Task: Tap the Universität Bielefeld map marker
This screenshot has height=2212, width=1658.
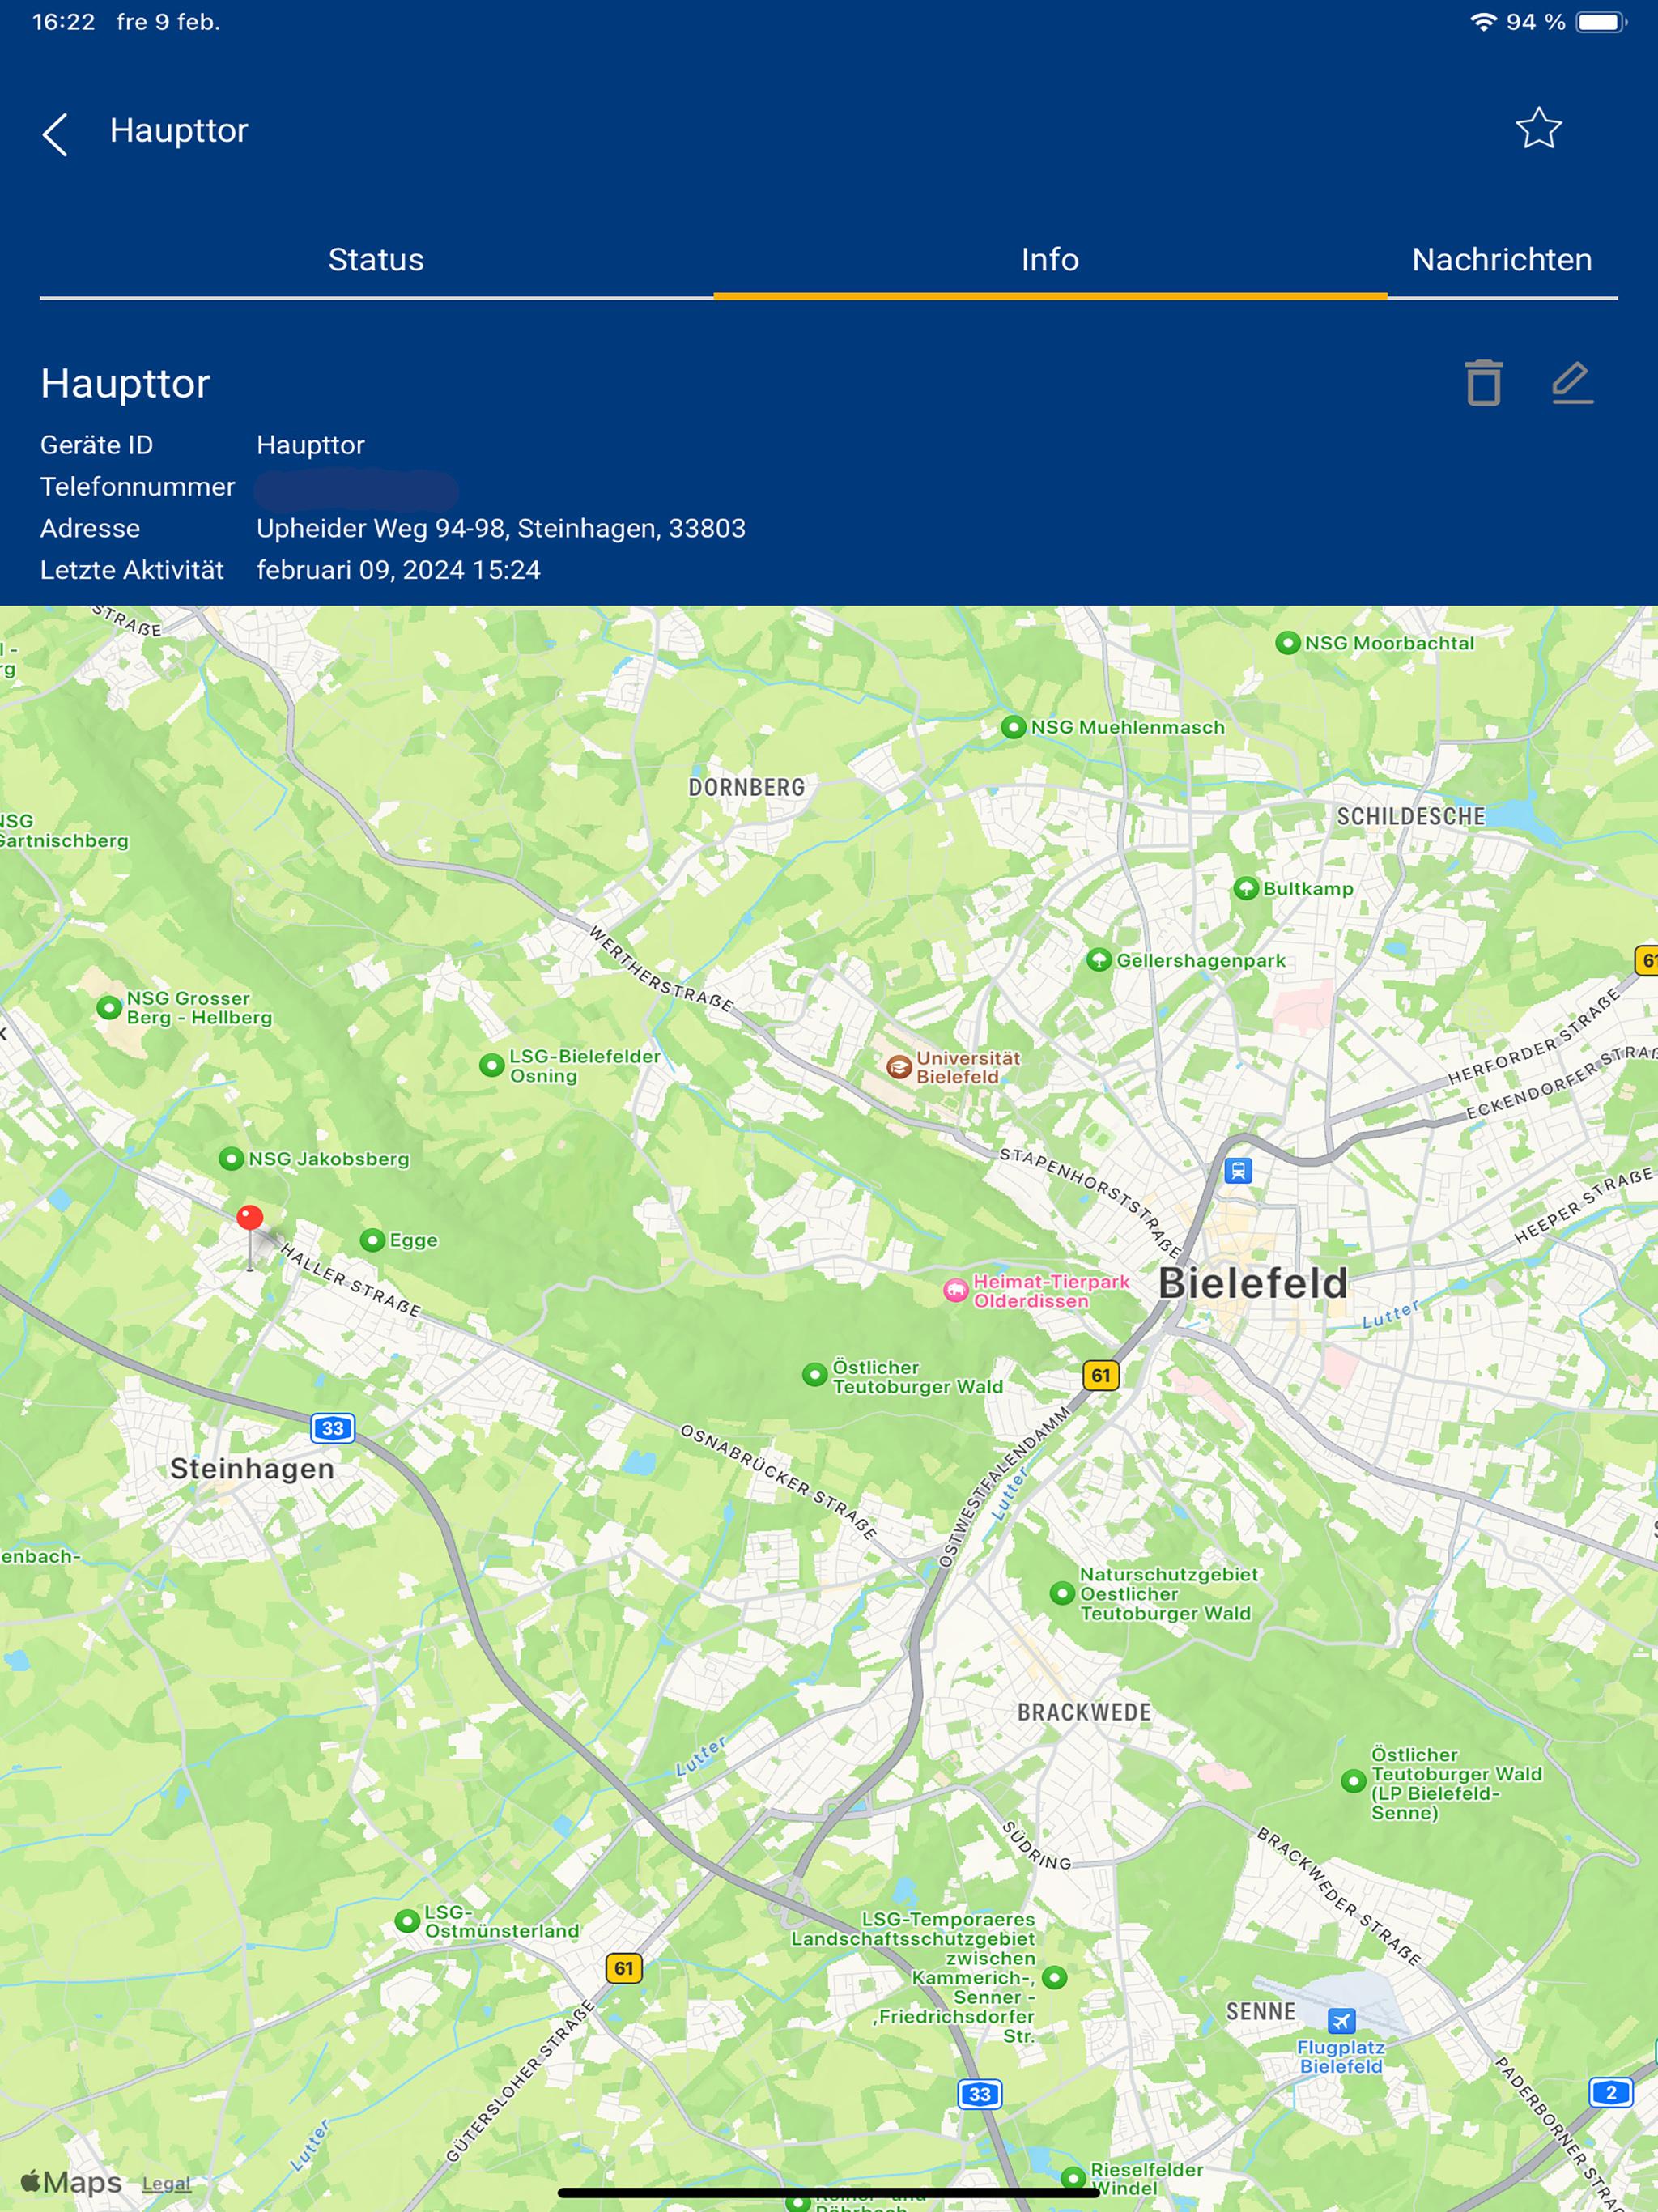Action: [899, 1067]
